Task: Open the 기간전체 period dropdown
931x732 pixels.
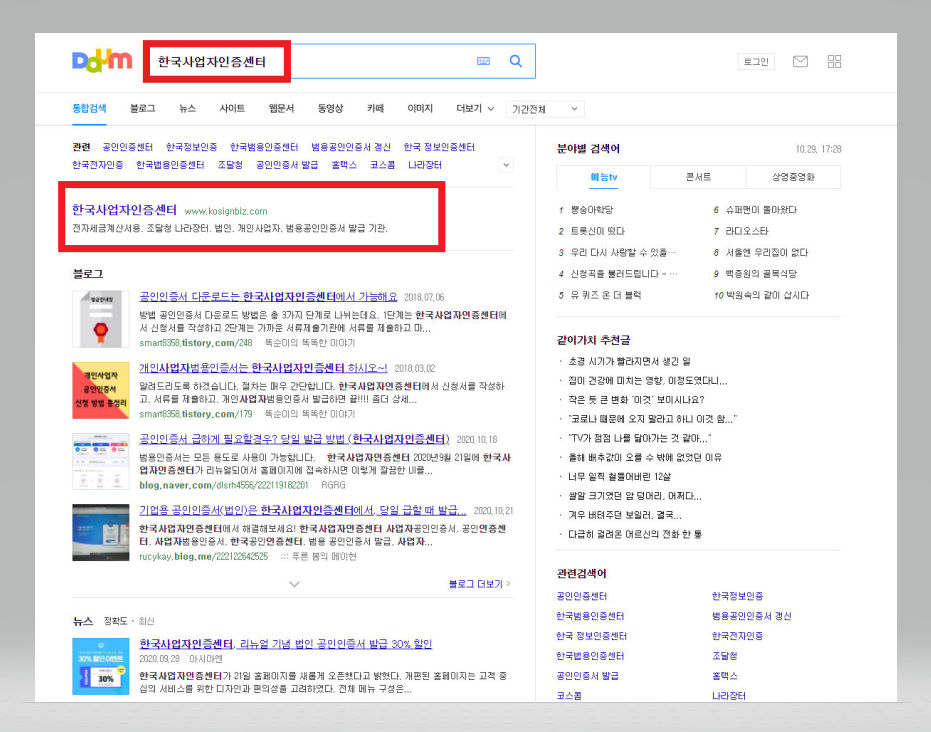Action: [544, 109]
